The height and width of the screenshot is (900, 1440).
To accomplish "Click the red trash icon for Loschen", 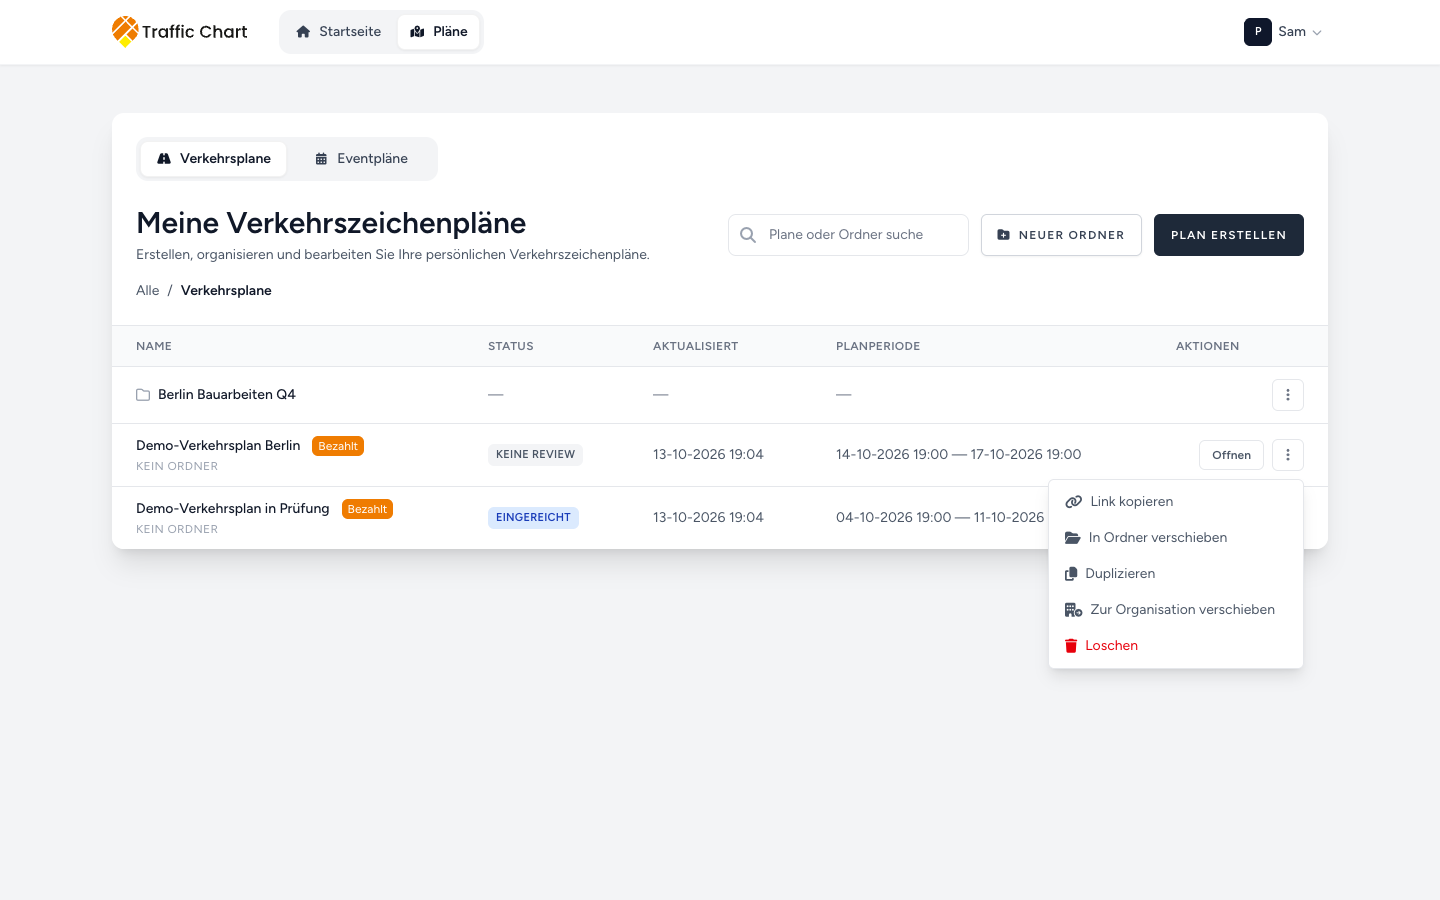I will click(1071, 646).
